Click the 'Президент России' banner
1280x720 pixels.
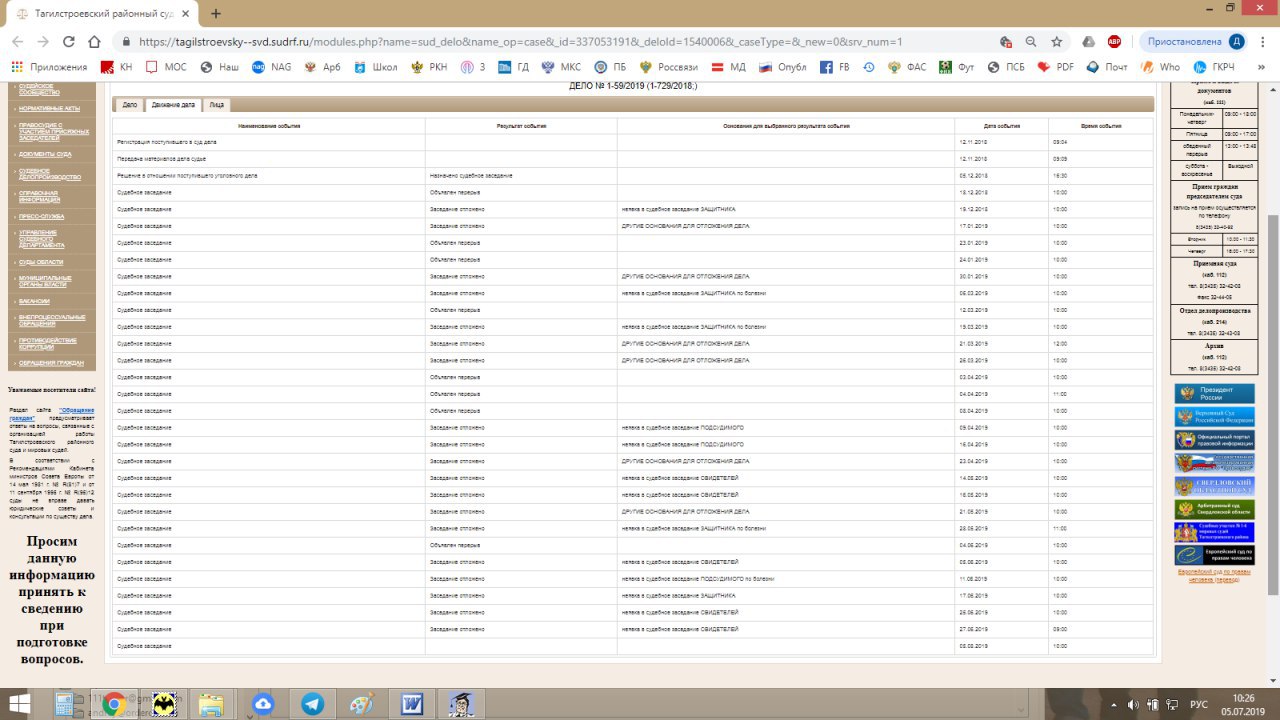click(1214, 393)
